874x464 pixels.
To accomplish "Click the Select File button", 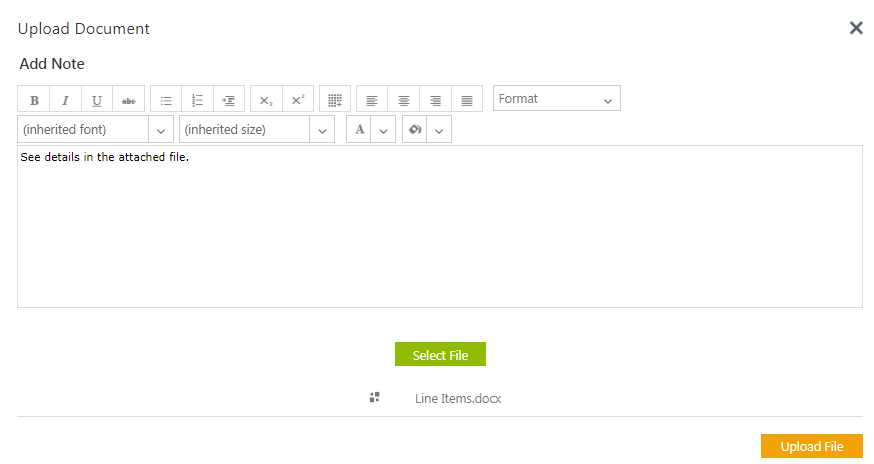I will coord(440,355).
